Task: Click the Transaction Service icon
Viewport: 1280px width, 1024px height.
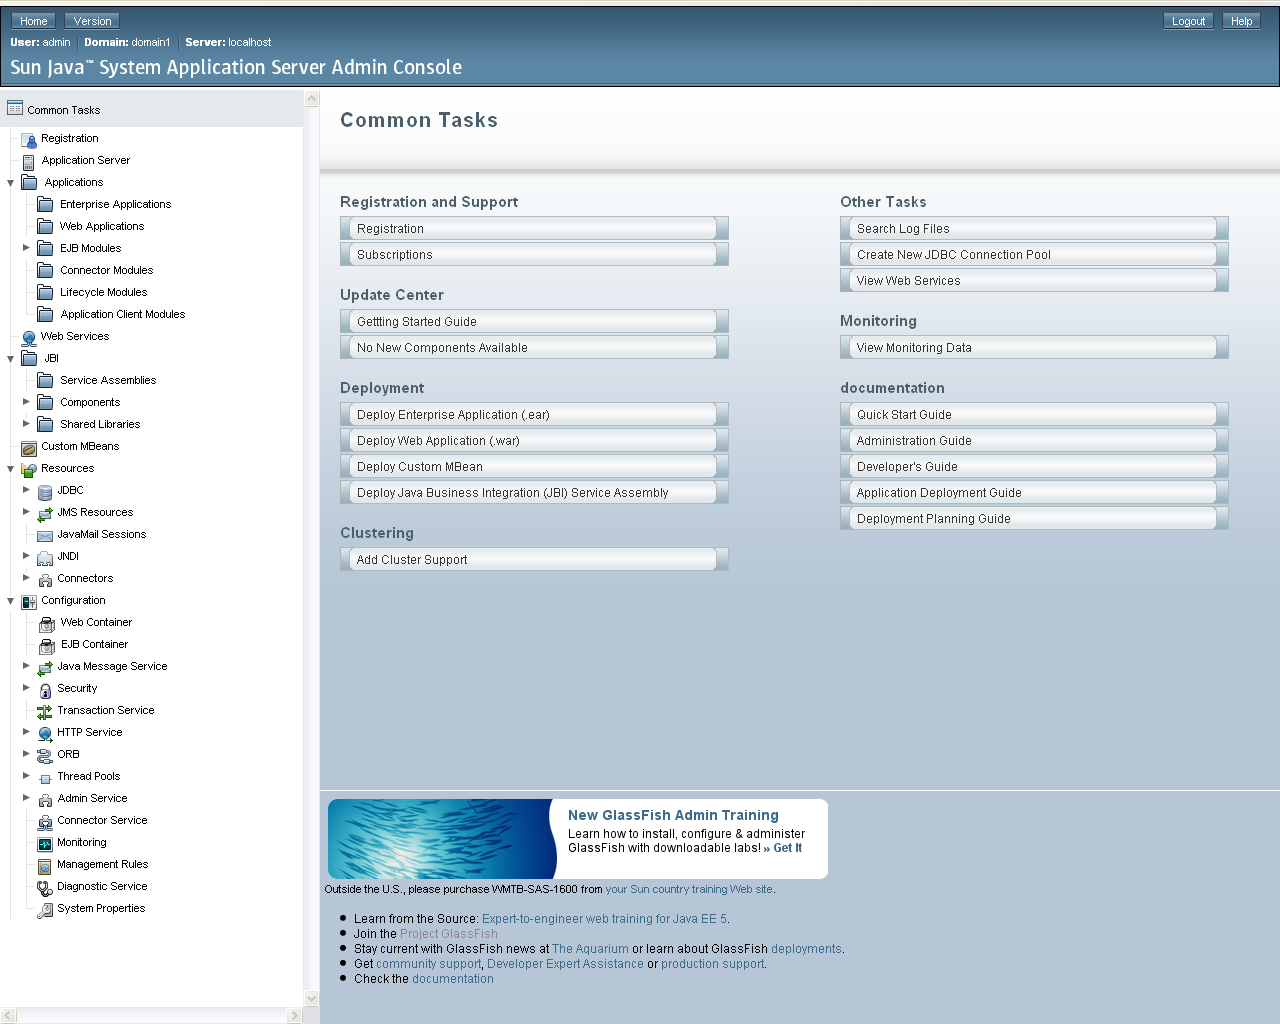Action: point(45,711)
